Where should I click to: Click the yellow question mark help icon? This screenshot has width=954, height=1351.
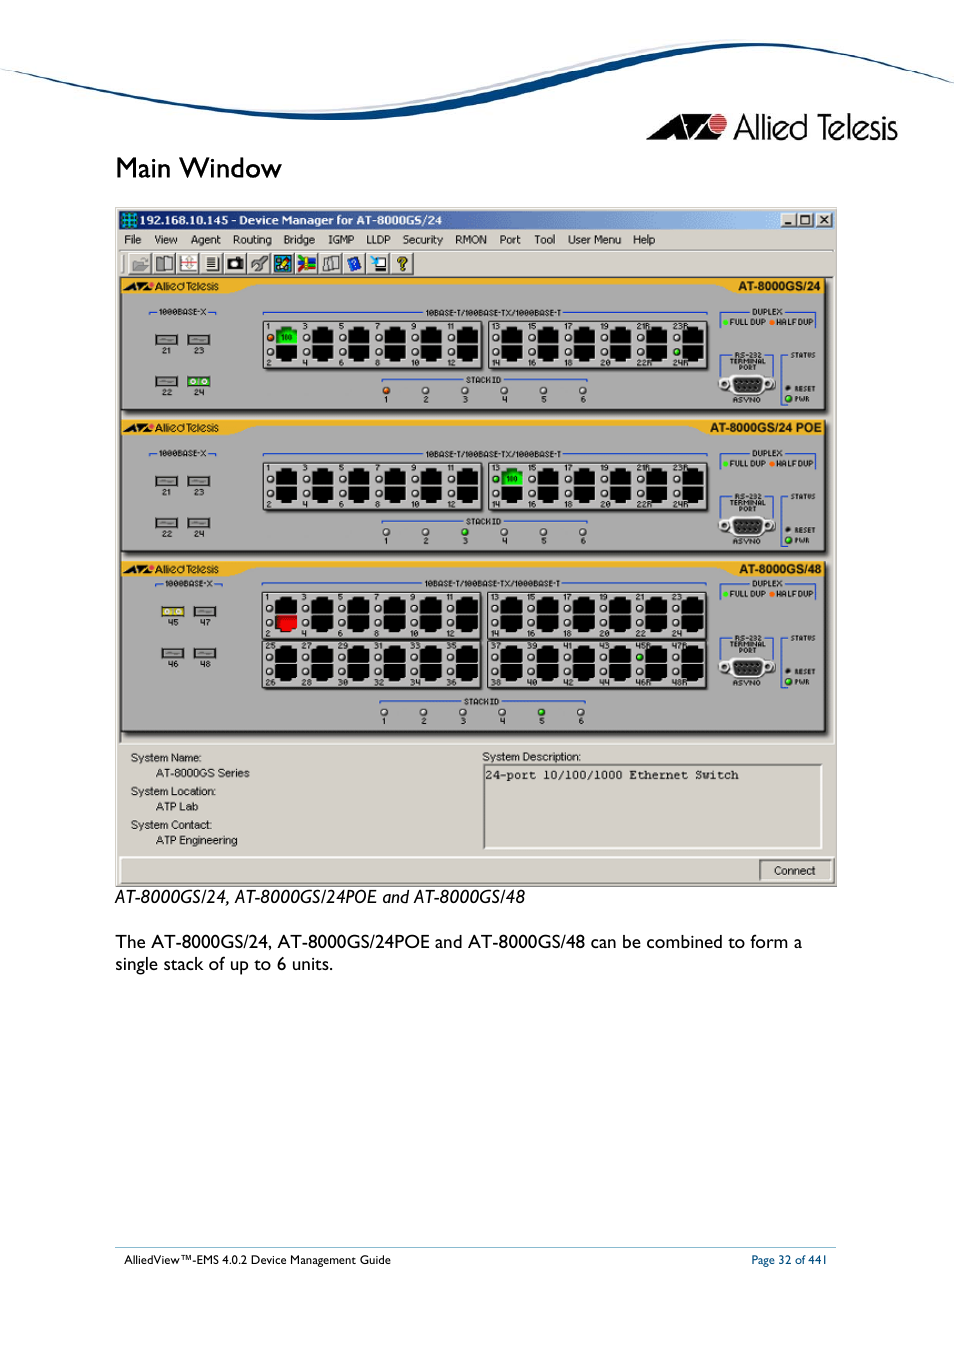[402, 264]
